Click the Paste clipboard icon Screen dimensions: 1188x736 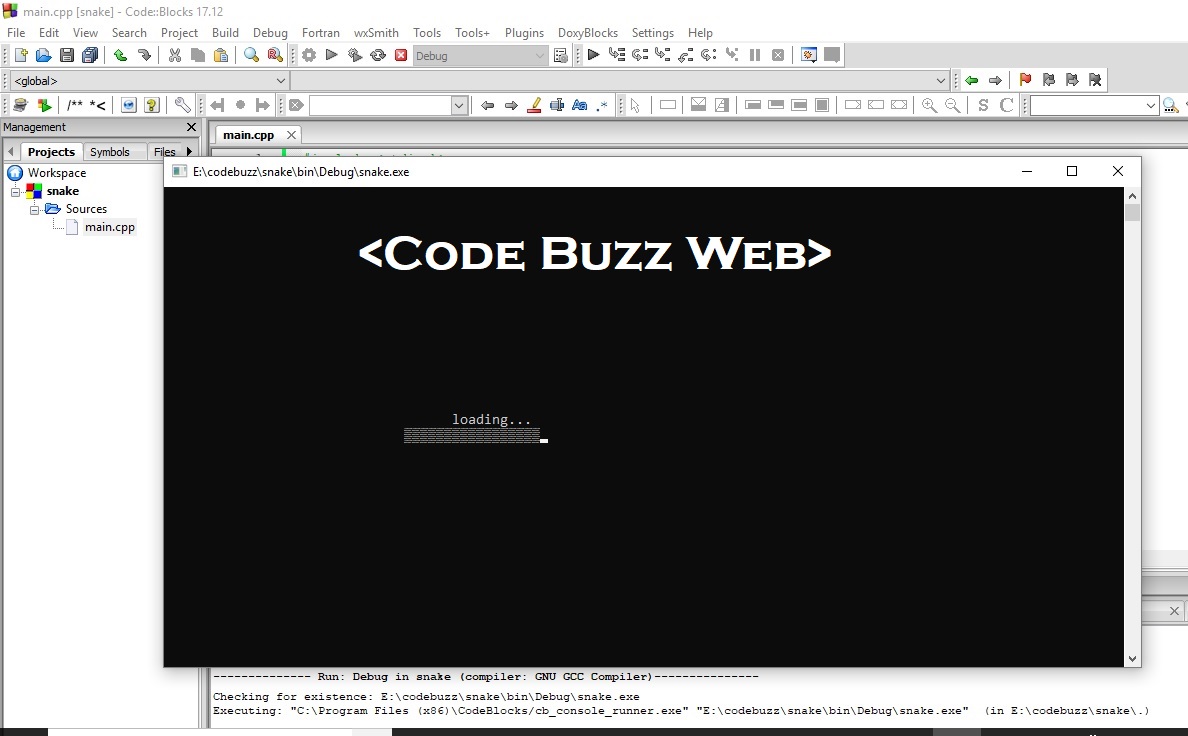click(221, 55)
